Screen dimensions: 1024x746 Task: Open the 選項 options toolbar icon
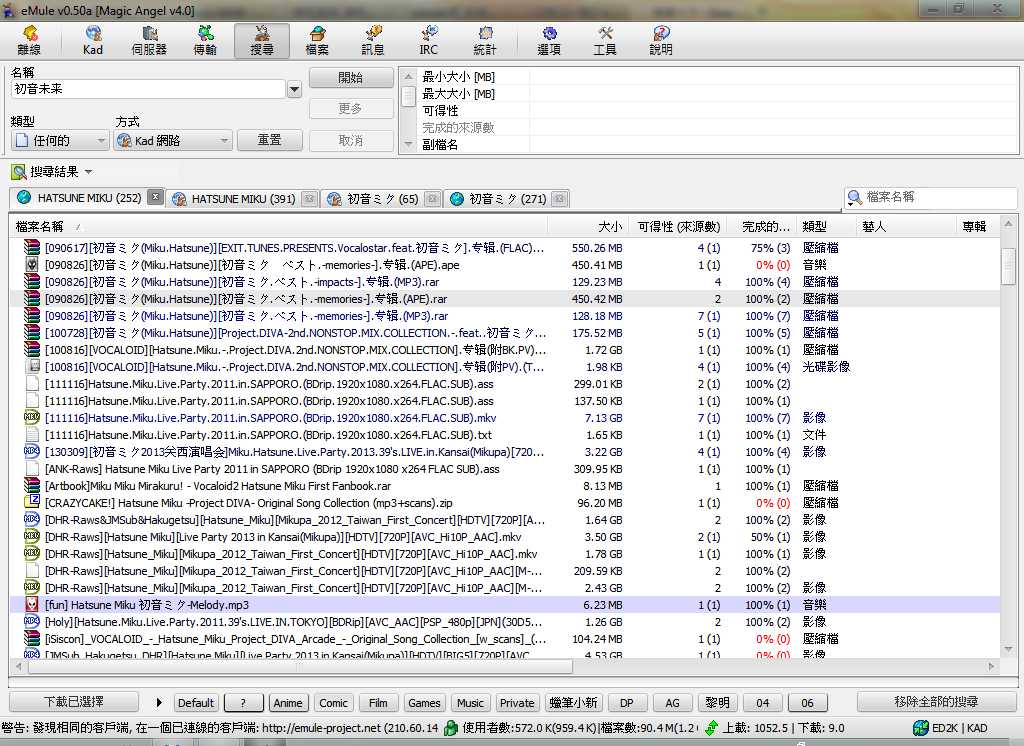pyautogui.click(x=549, y=41)
